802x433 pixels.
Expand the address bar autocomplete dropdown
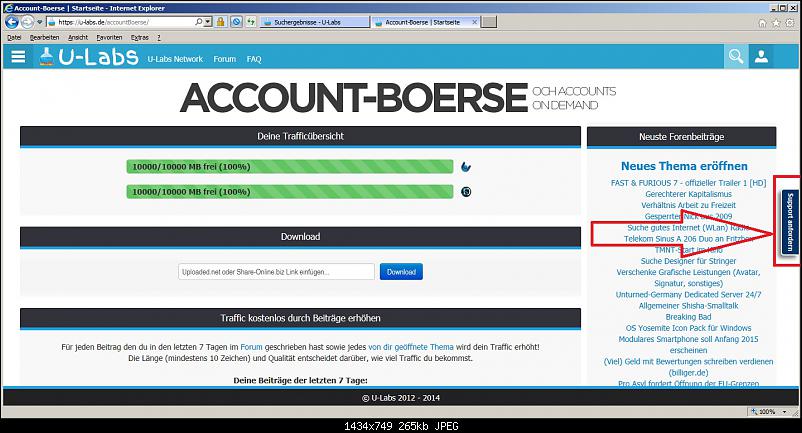(x=208, y=22)
